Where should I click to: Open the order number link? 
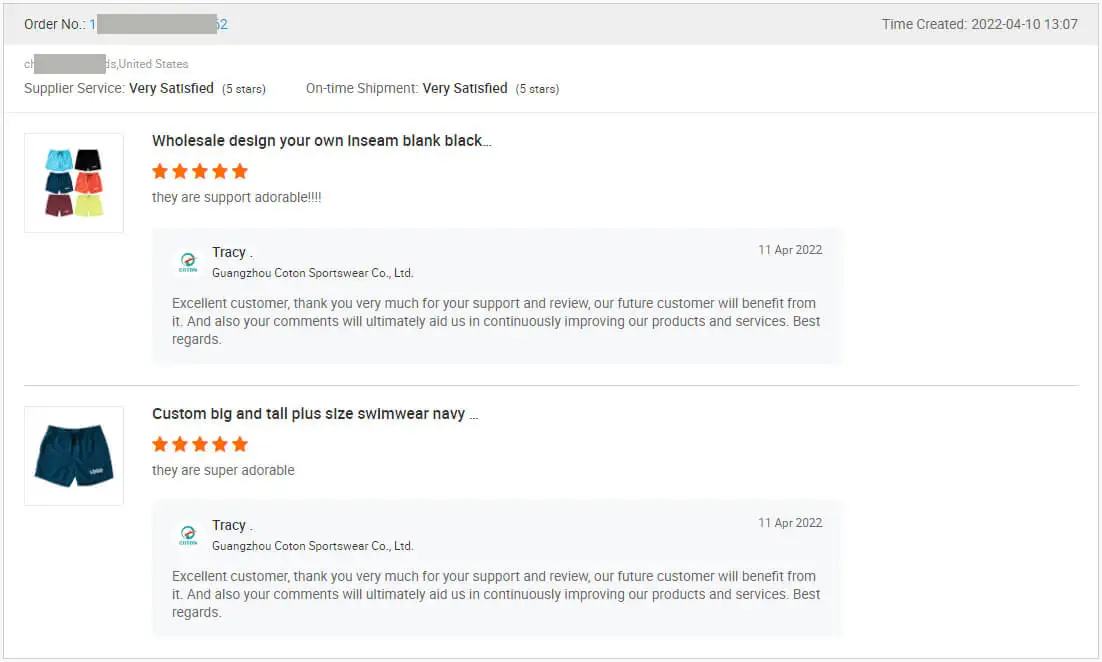[x=158, y=24]
